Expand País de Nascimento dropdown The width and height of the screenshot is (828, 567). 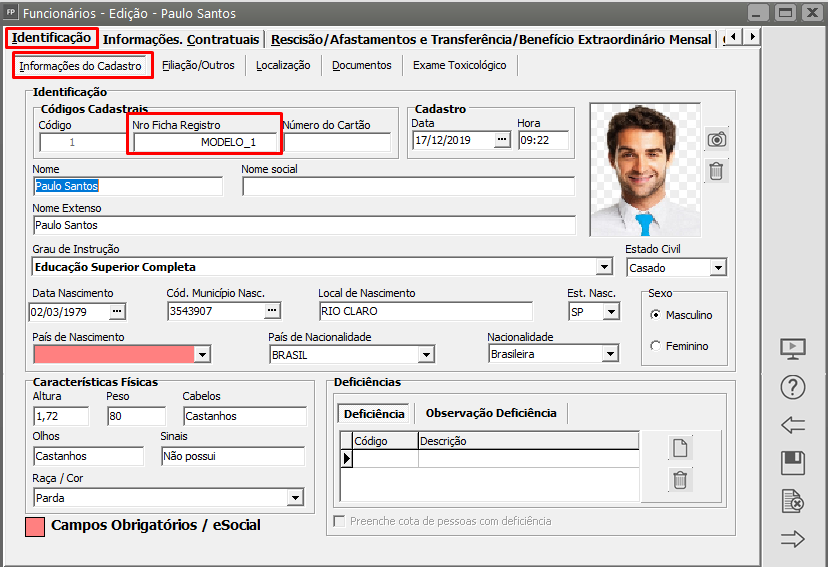pos(202,354)
